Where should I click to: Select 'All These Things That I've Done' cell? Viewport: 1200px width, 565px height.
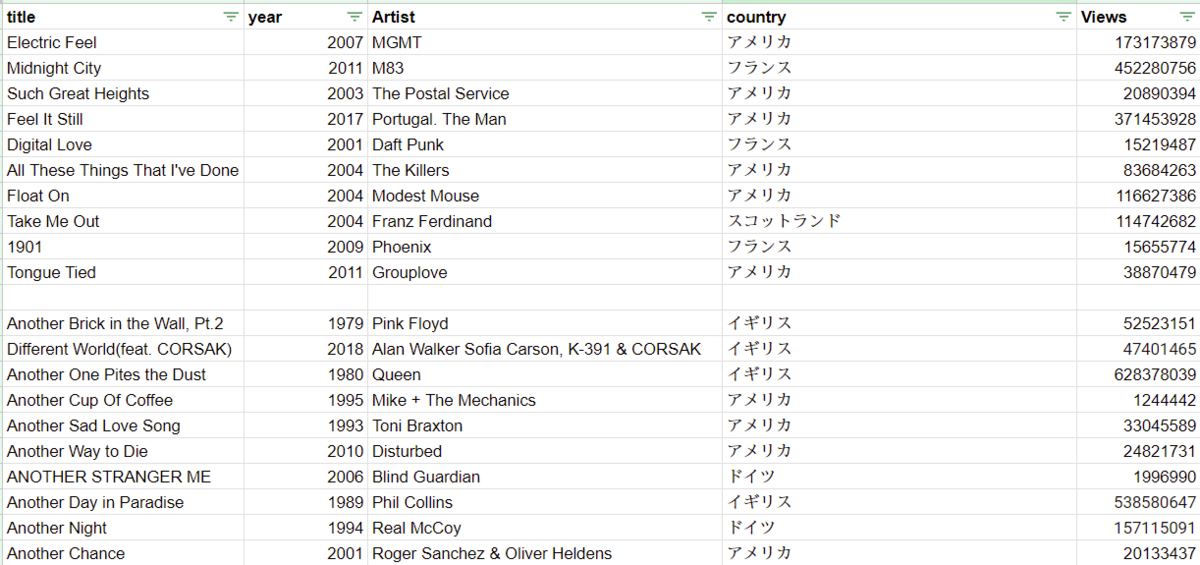[x=123, y=170]
